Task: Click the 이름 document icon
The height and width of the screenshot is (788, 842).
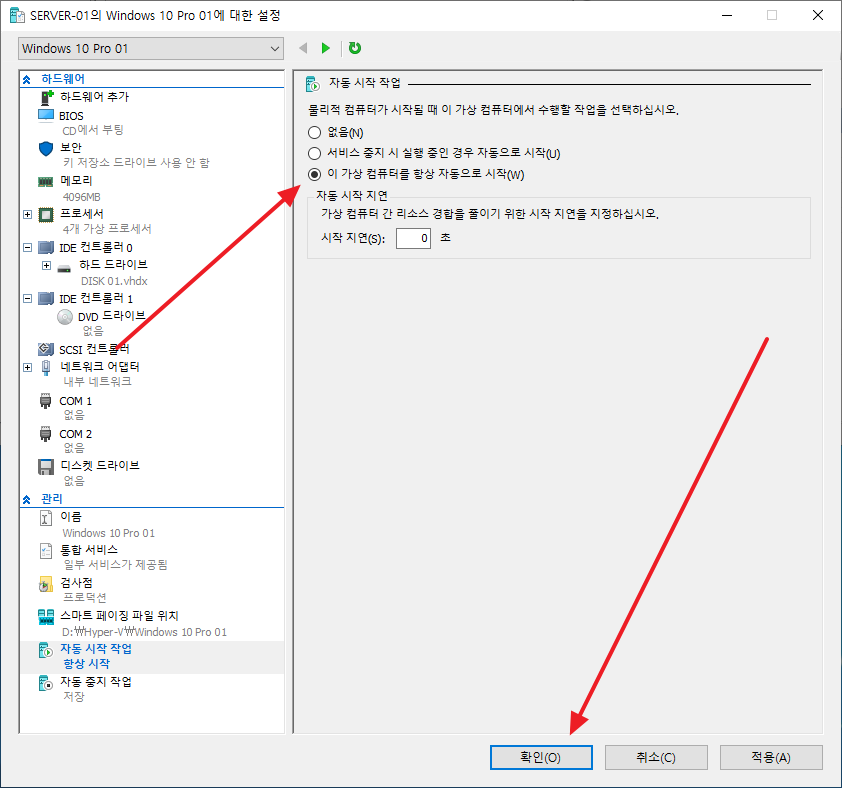Action: tap(46, 518)
